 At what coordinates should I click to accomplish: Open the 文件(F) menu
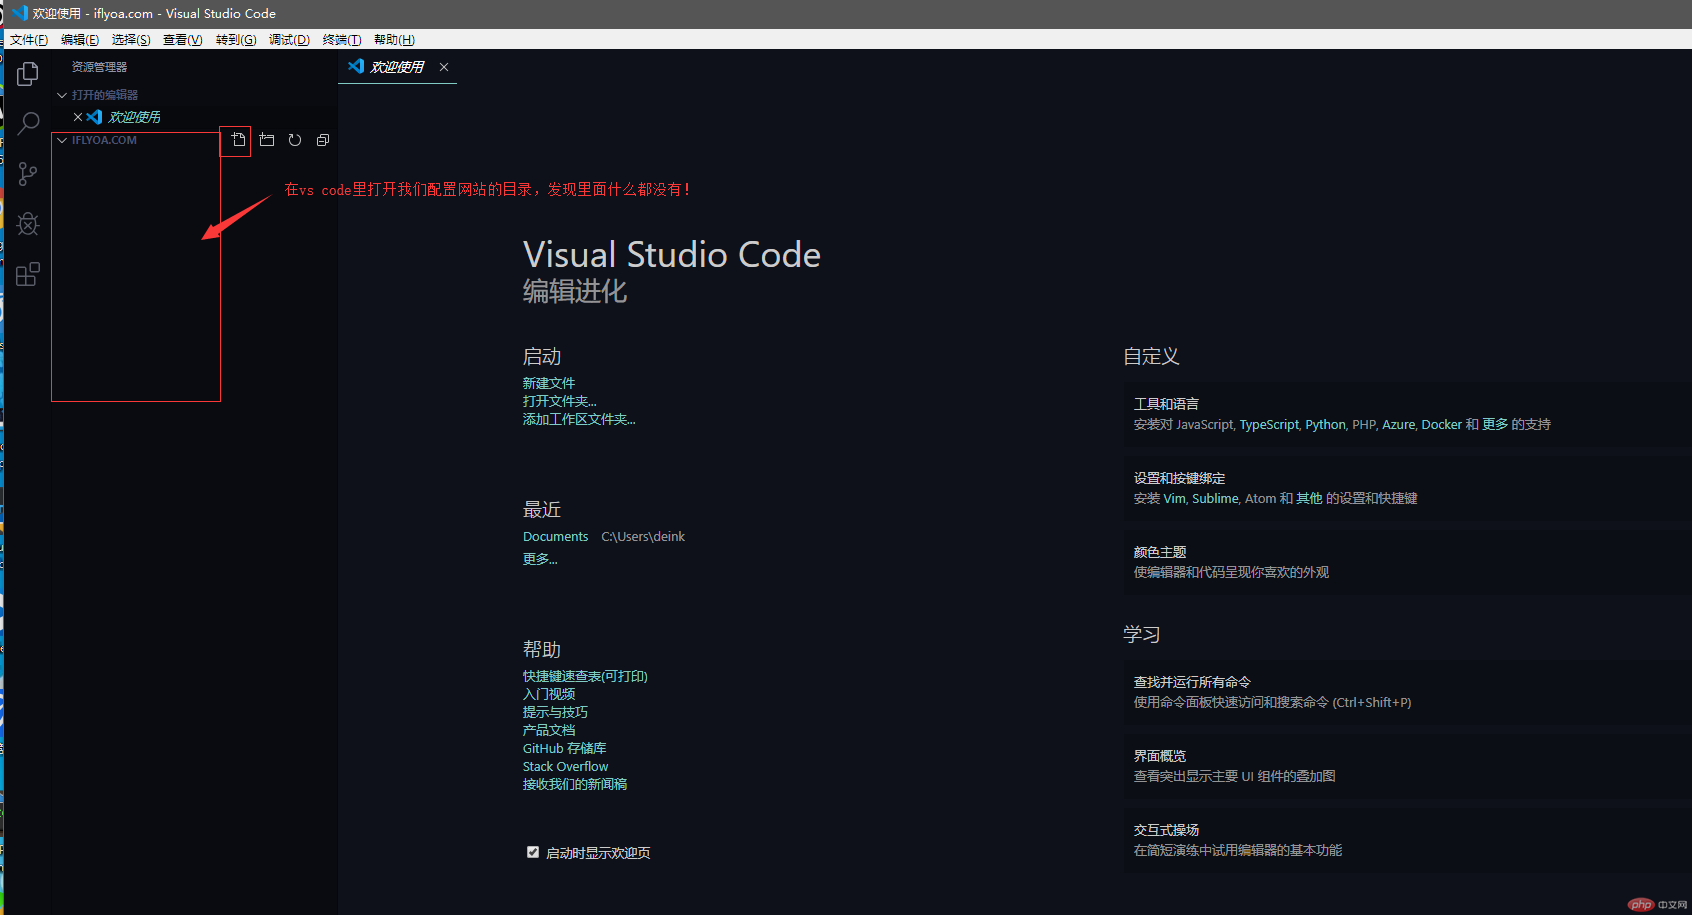click(29, 40)
